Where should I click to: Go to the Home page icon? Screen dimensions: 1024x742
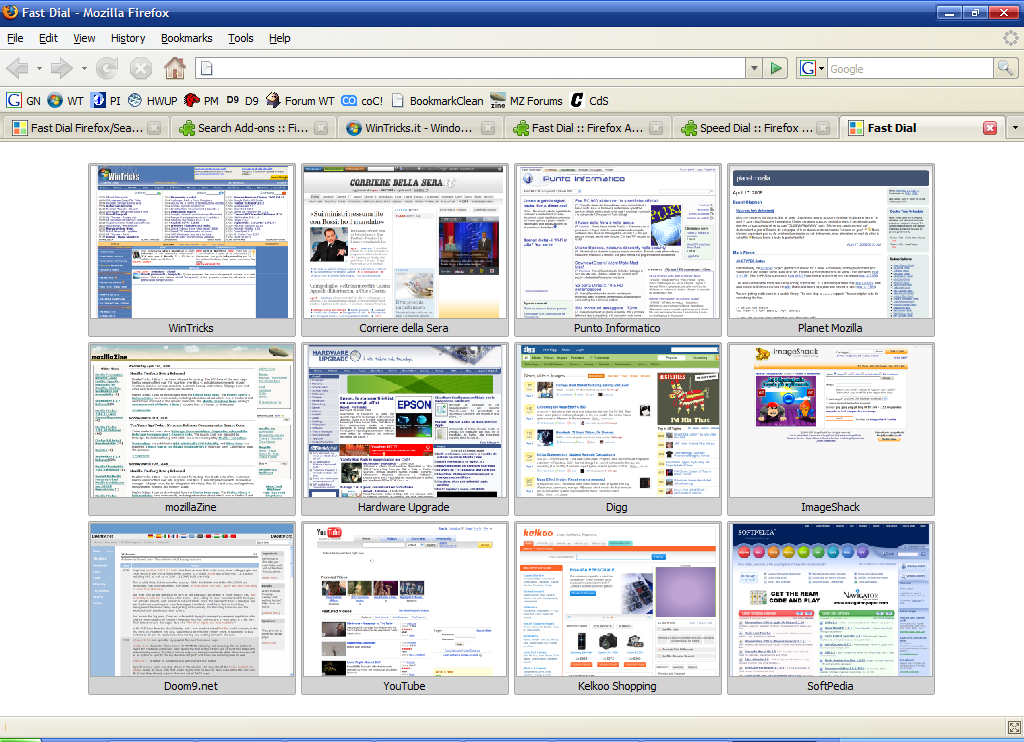click(x=174, y=68)
